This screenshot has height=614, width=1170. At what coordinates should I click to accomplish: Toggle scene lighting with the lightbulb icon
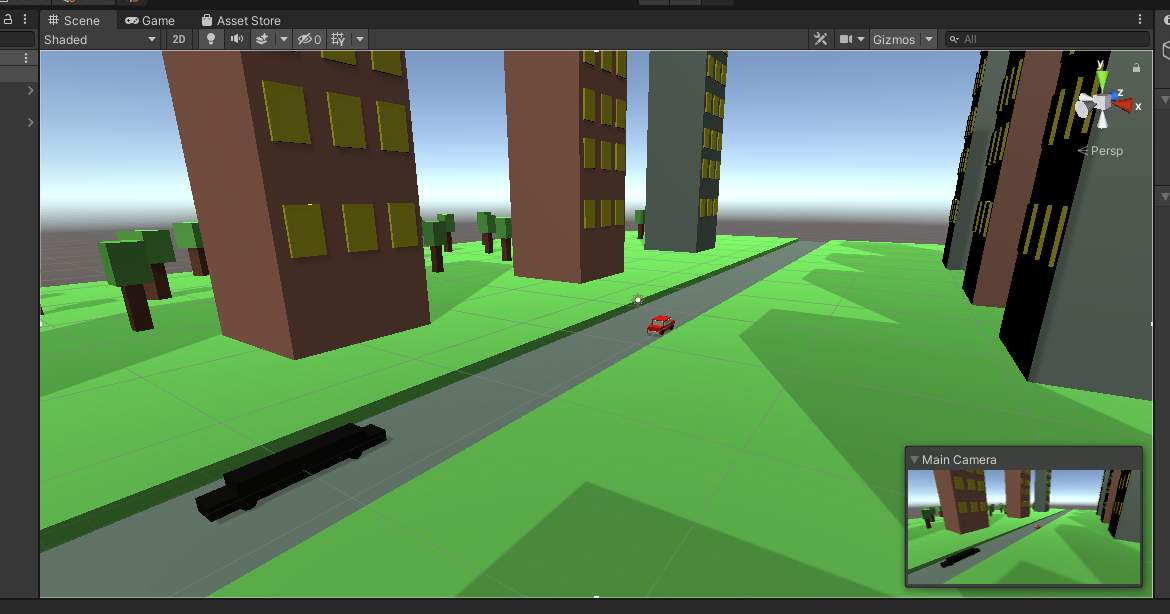(x=211, y=39)
